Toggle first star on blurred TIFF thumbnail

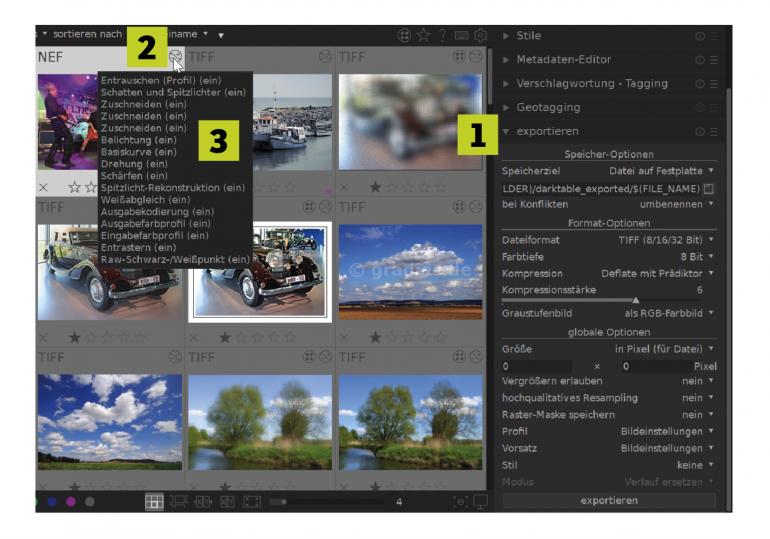376,187
